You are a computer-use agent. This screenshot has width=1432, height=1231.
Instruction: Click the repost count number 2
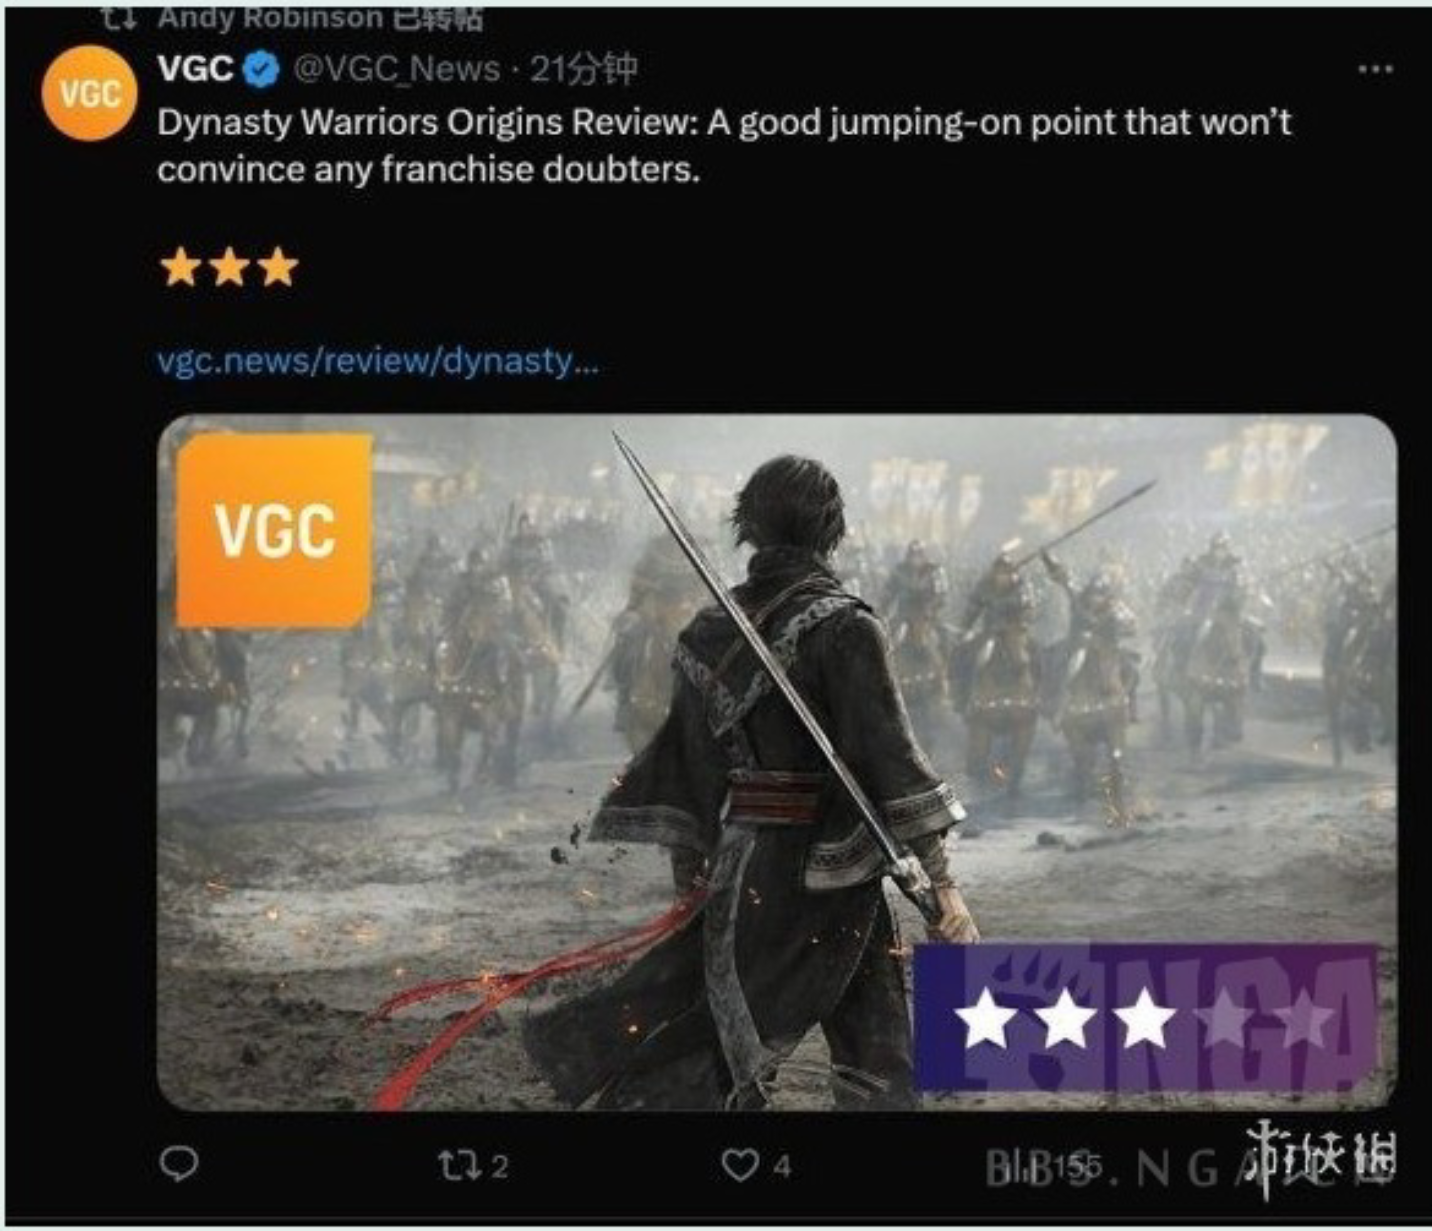[x=500, y=1166]
